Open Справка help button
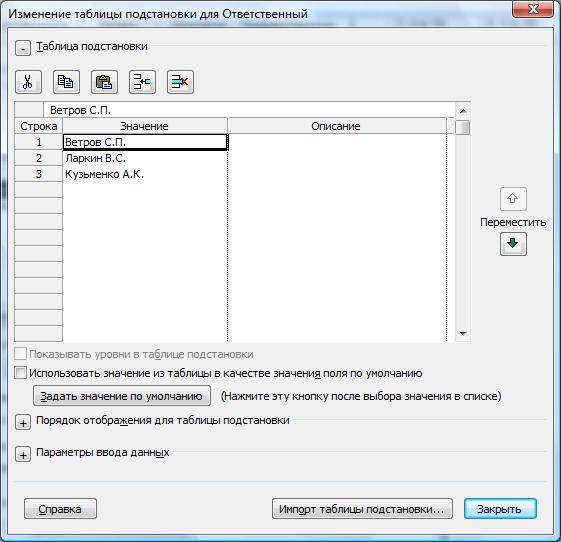561x542 pixels. (60, 508)
